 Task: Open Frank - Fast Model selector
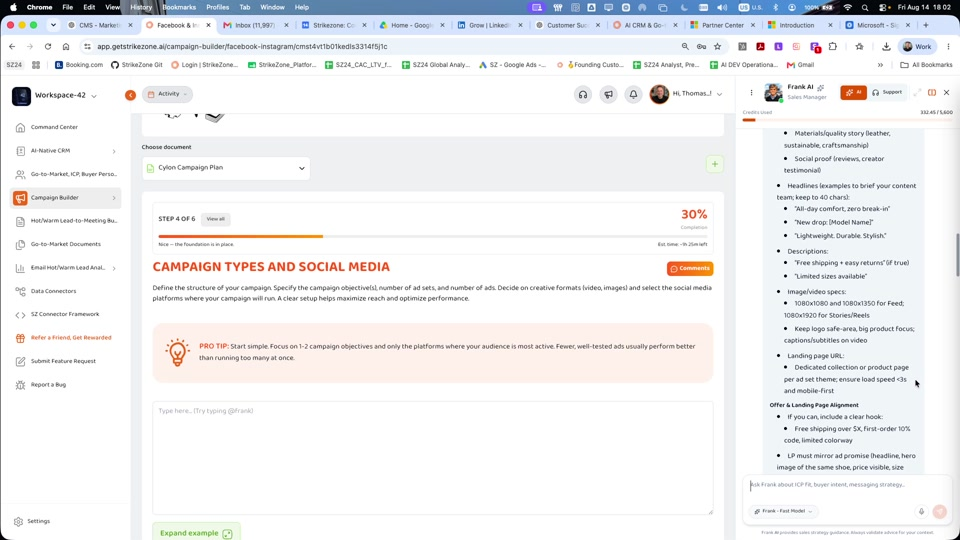click(x=784, y=511)
